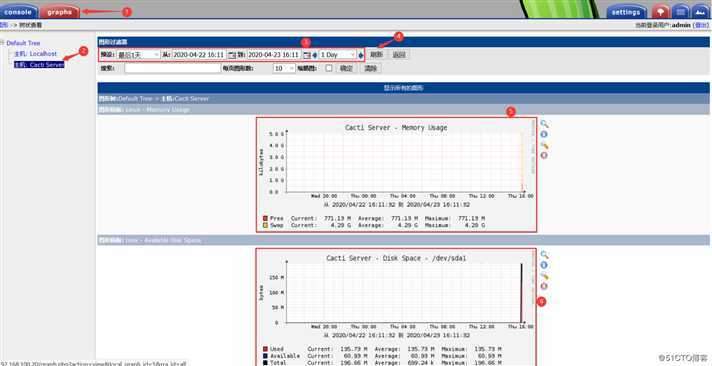Select Cacti Server host in tree
The width and height of the screenshot is (712, 366).
[x=39, y=64]
